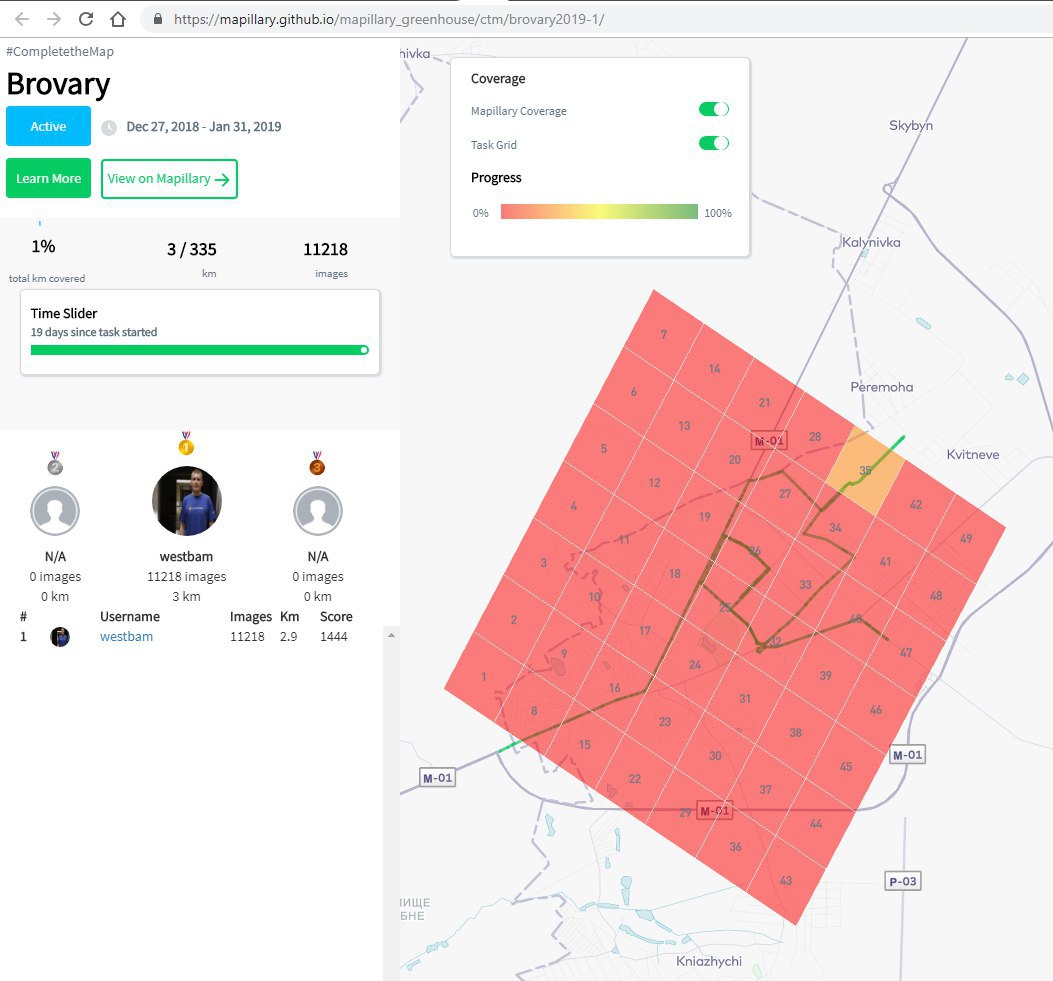Select grid tile 7 on map
This screenshot has width=1053, height=981.
(663, 334)
